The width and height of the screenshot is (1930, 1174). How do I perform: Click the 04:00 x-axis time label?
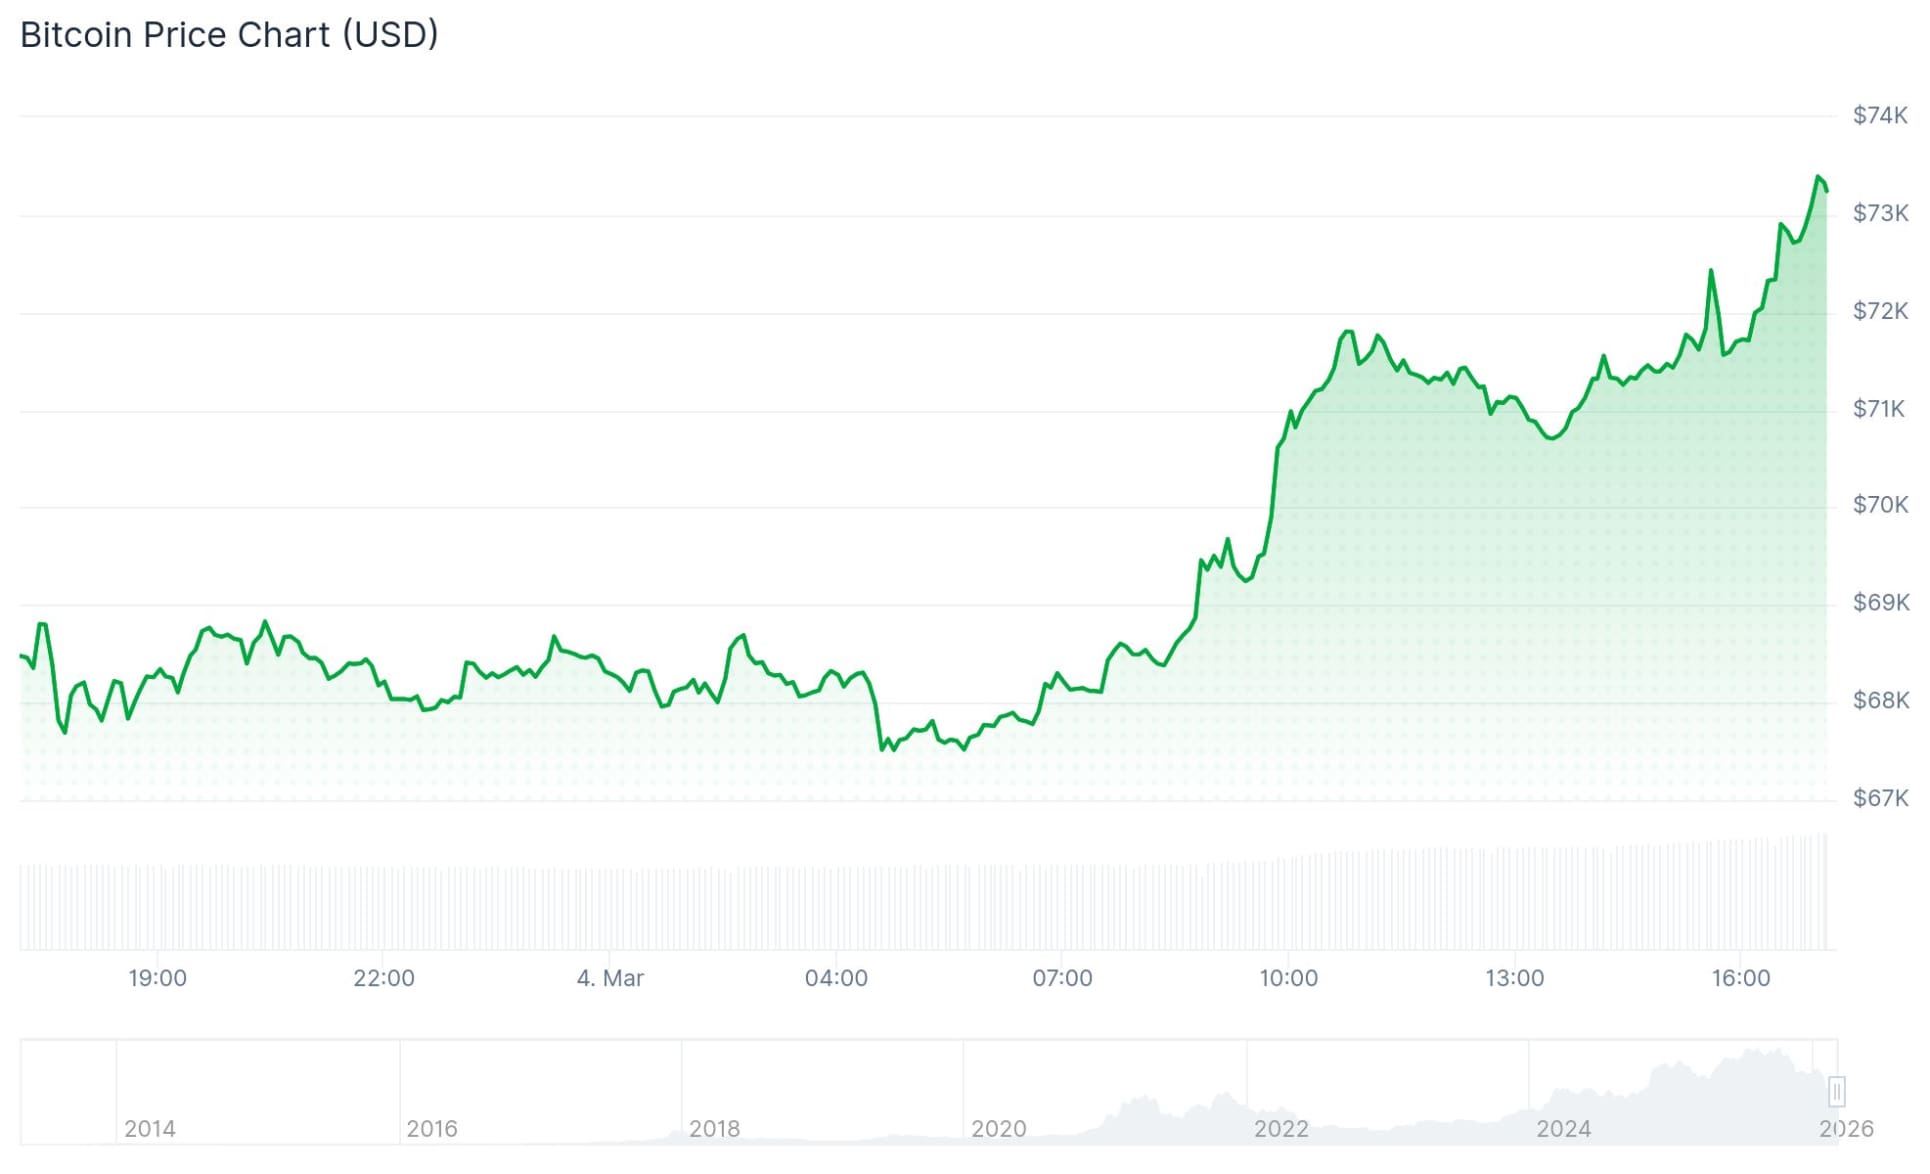tap(836, 978)
